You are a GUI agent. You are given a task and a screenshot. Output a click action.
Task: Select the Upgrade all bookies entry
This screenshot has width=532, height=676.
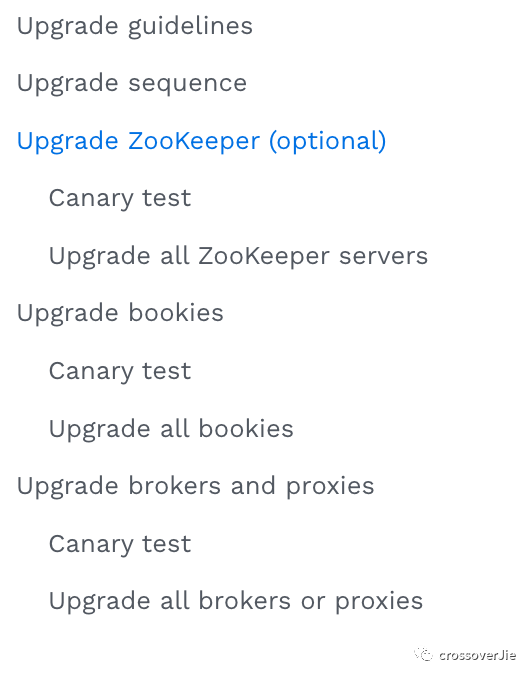pos(171,429)
